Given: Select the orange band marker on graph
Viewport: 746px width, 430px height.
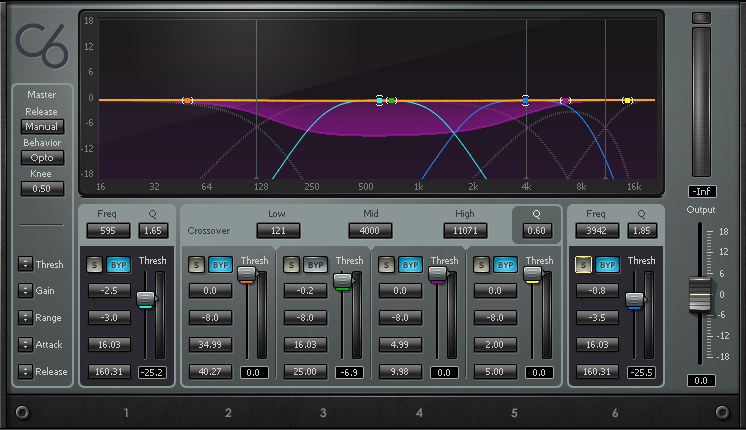Looking at the screenshot, I should tap(187, 100).
